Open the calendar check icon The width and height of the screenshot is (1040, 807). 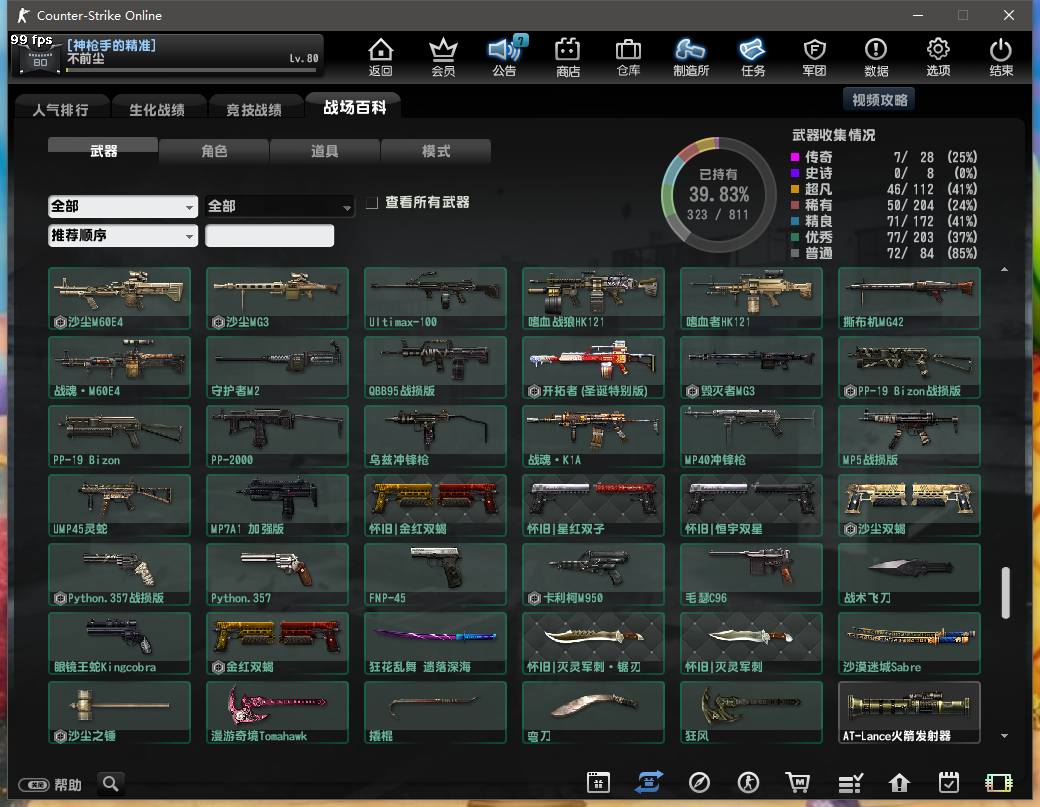[x=949, y=783]
